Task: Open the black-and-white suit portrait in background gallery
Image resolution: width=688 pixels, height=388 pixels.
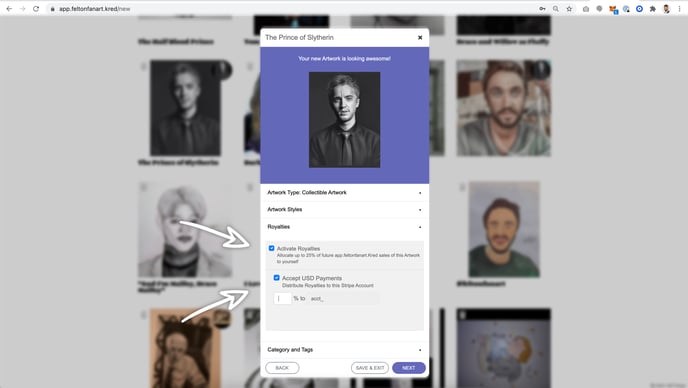Action: [x=185, y=108]
